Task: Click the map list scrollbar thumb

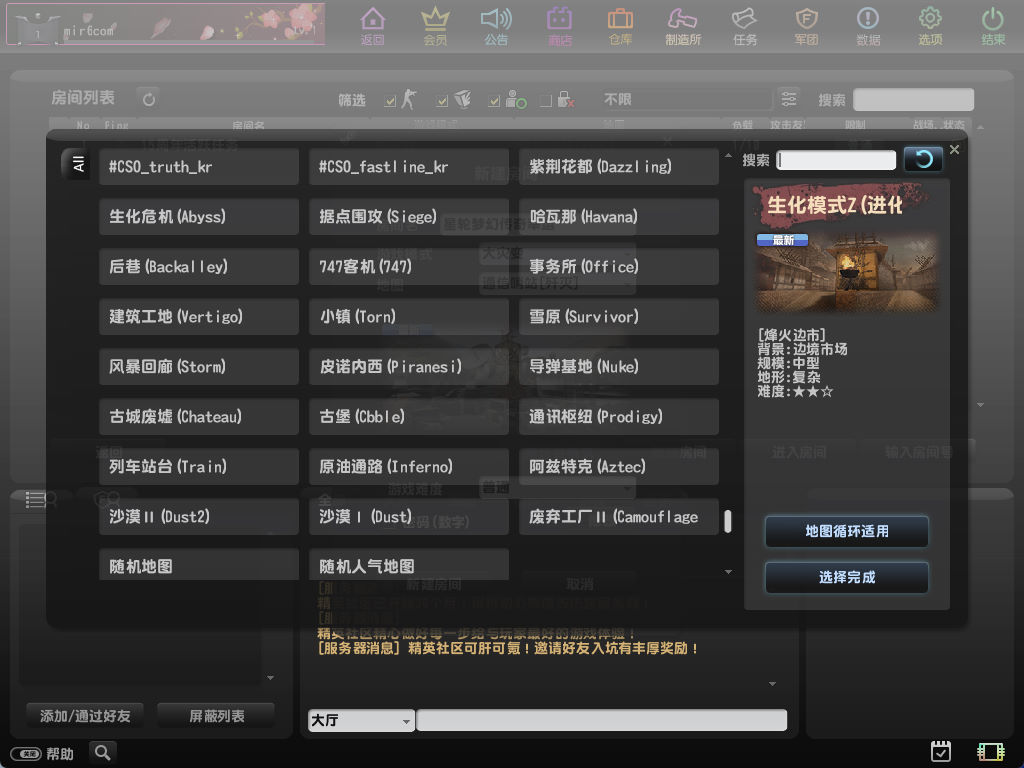Action: [728, 521]
